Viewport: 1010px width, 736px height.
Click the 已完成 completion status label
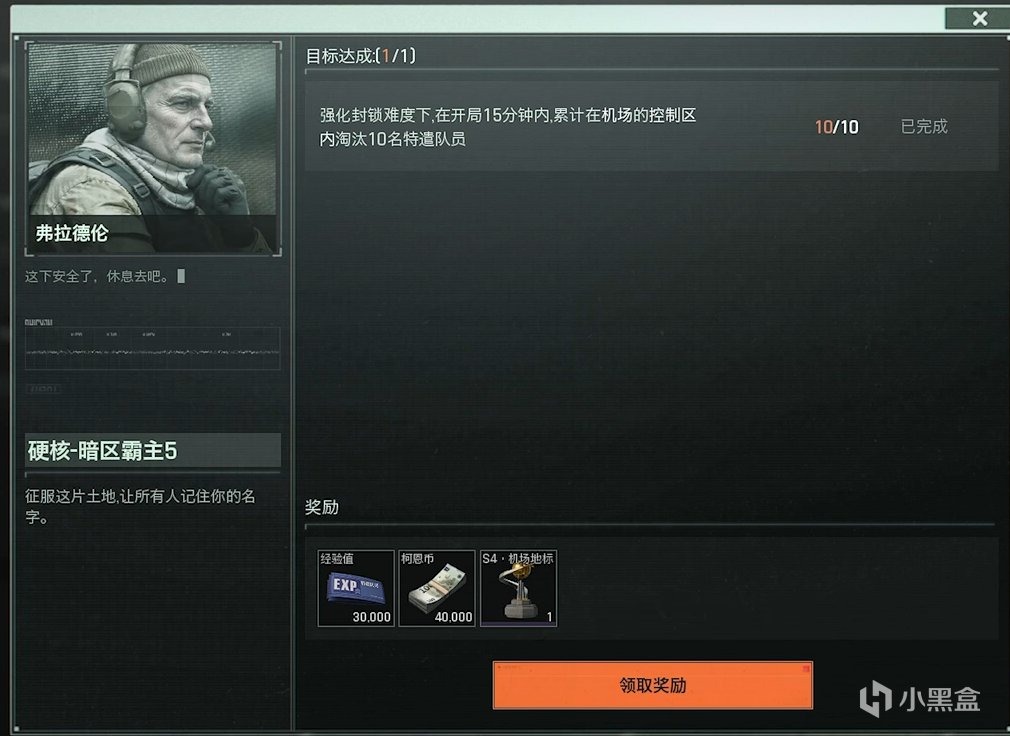(924, 126)
